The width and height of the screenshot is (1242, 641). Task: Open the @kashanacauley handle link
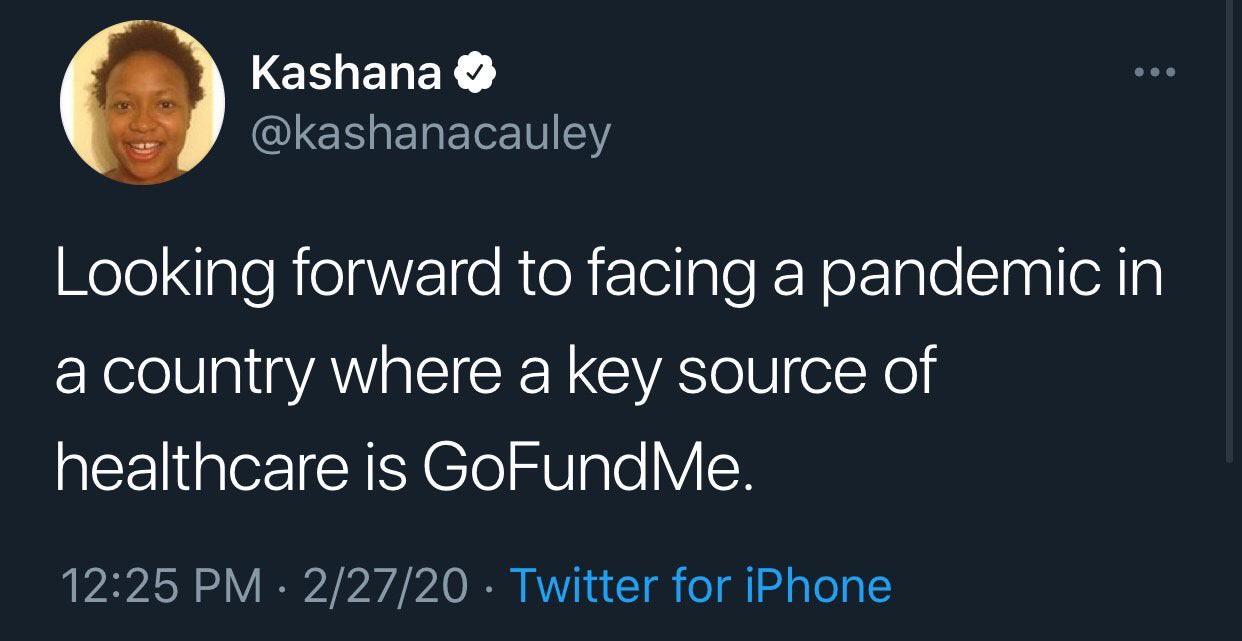pyautogui.click(x=431, y=133)
